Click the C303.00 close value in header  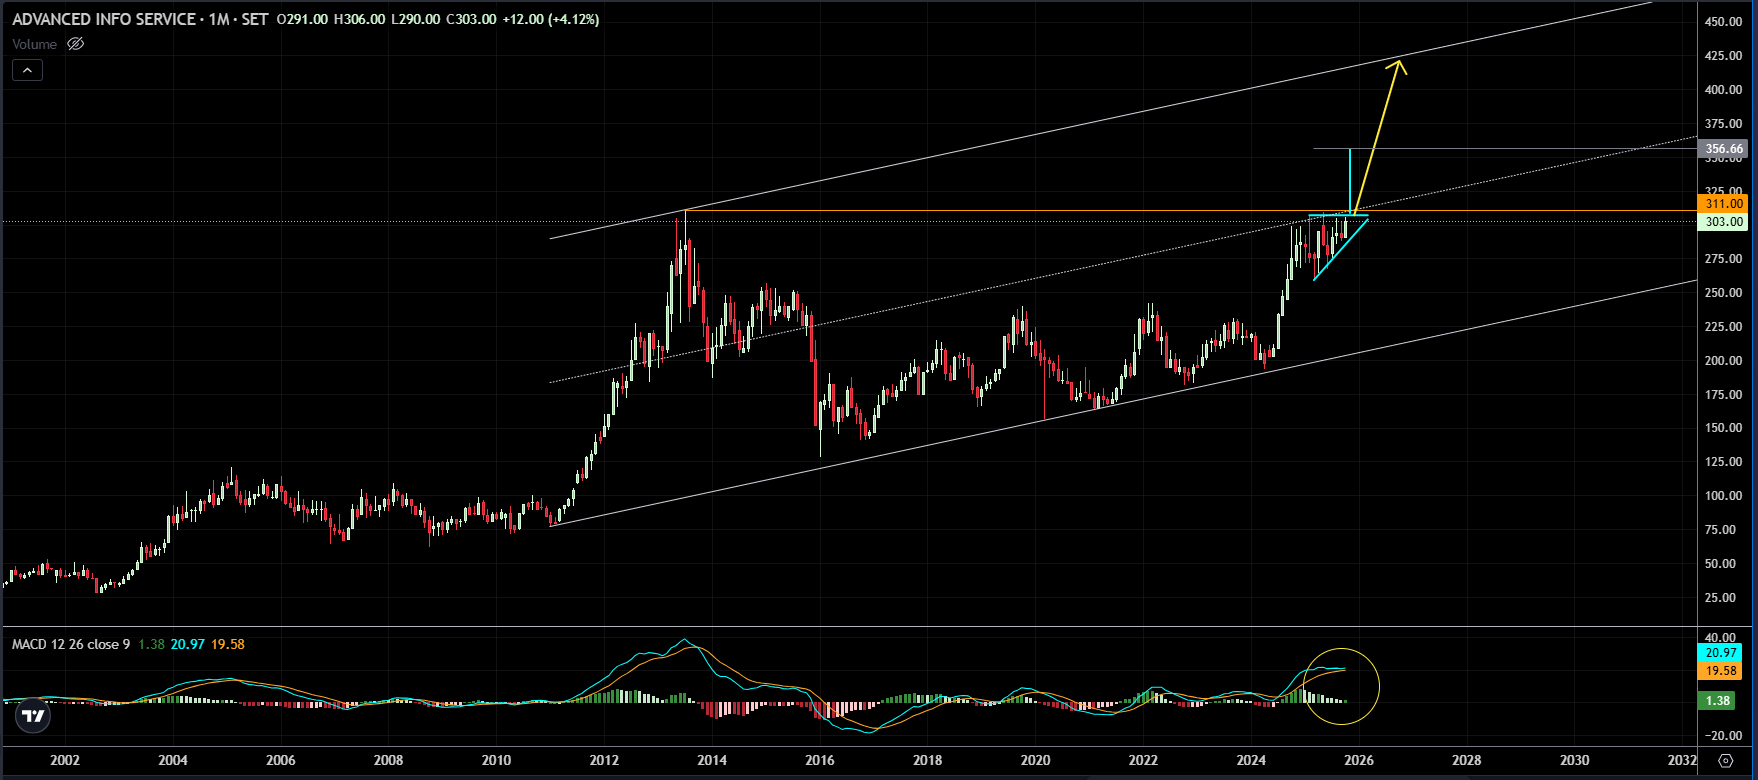[x=471, y=19]
